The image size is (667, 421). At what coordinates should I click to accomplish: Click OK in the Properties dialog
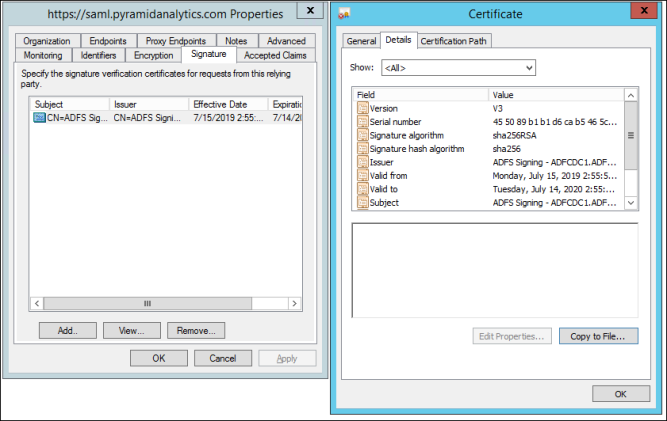coord(159,358)
